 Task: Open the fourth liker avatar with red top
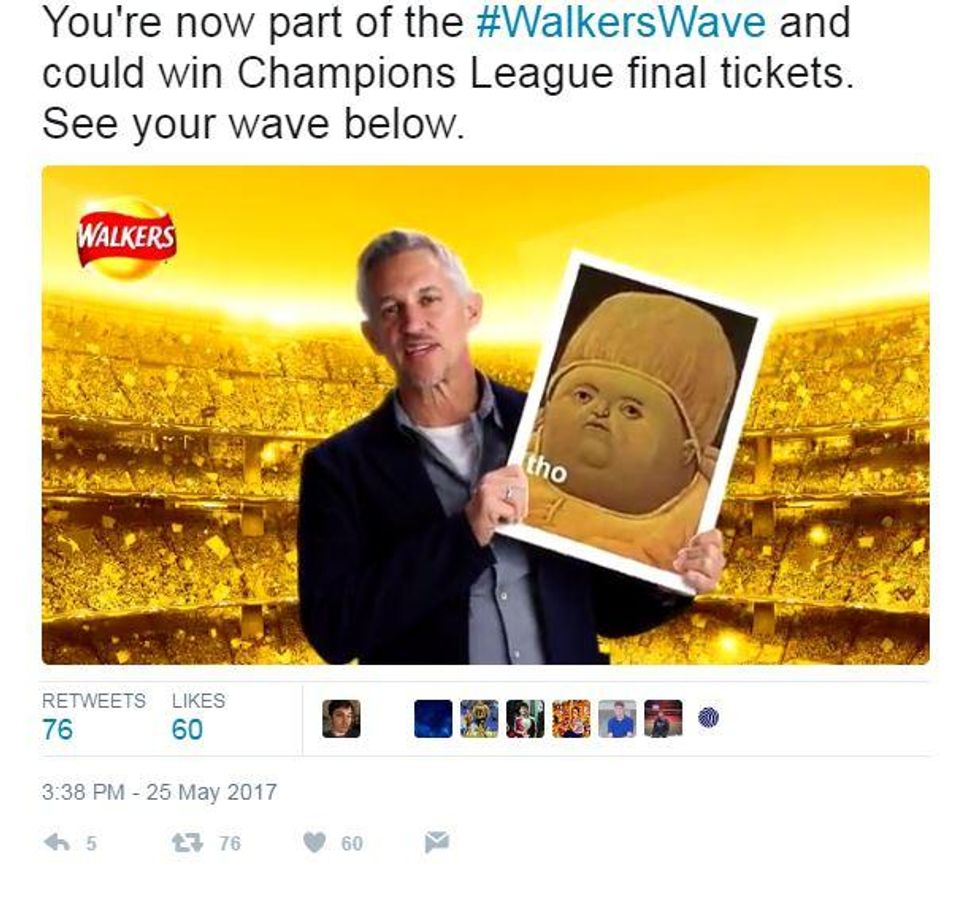point(525,719)
